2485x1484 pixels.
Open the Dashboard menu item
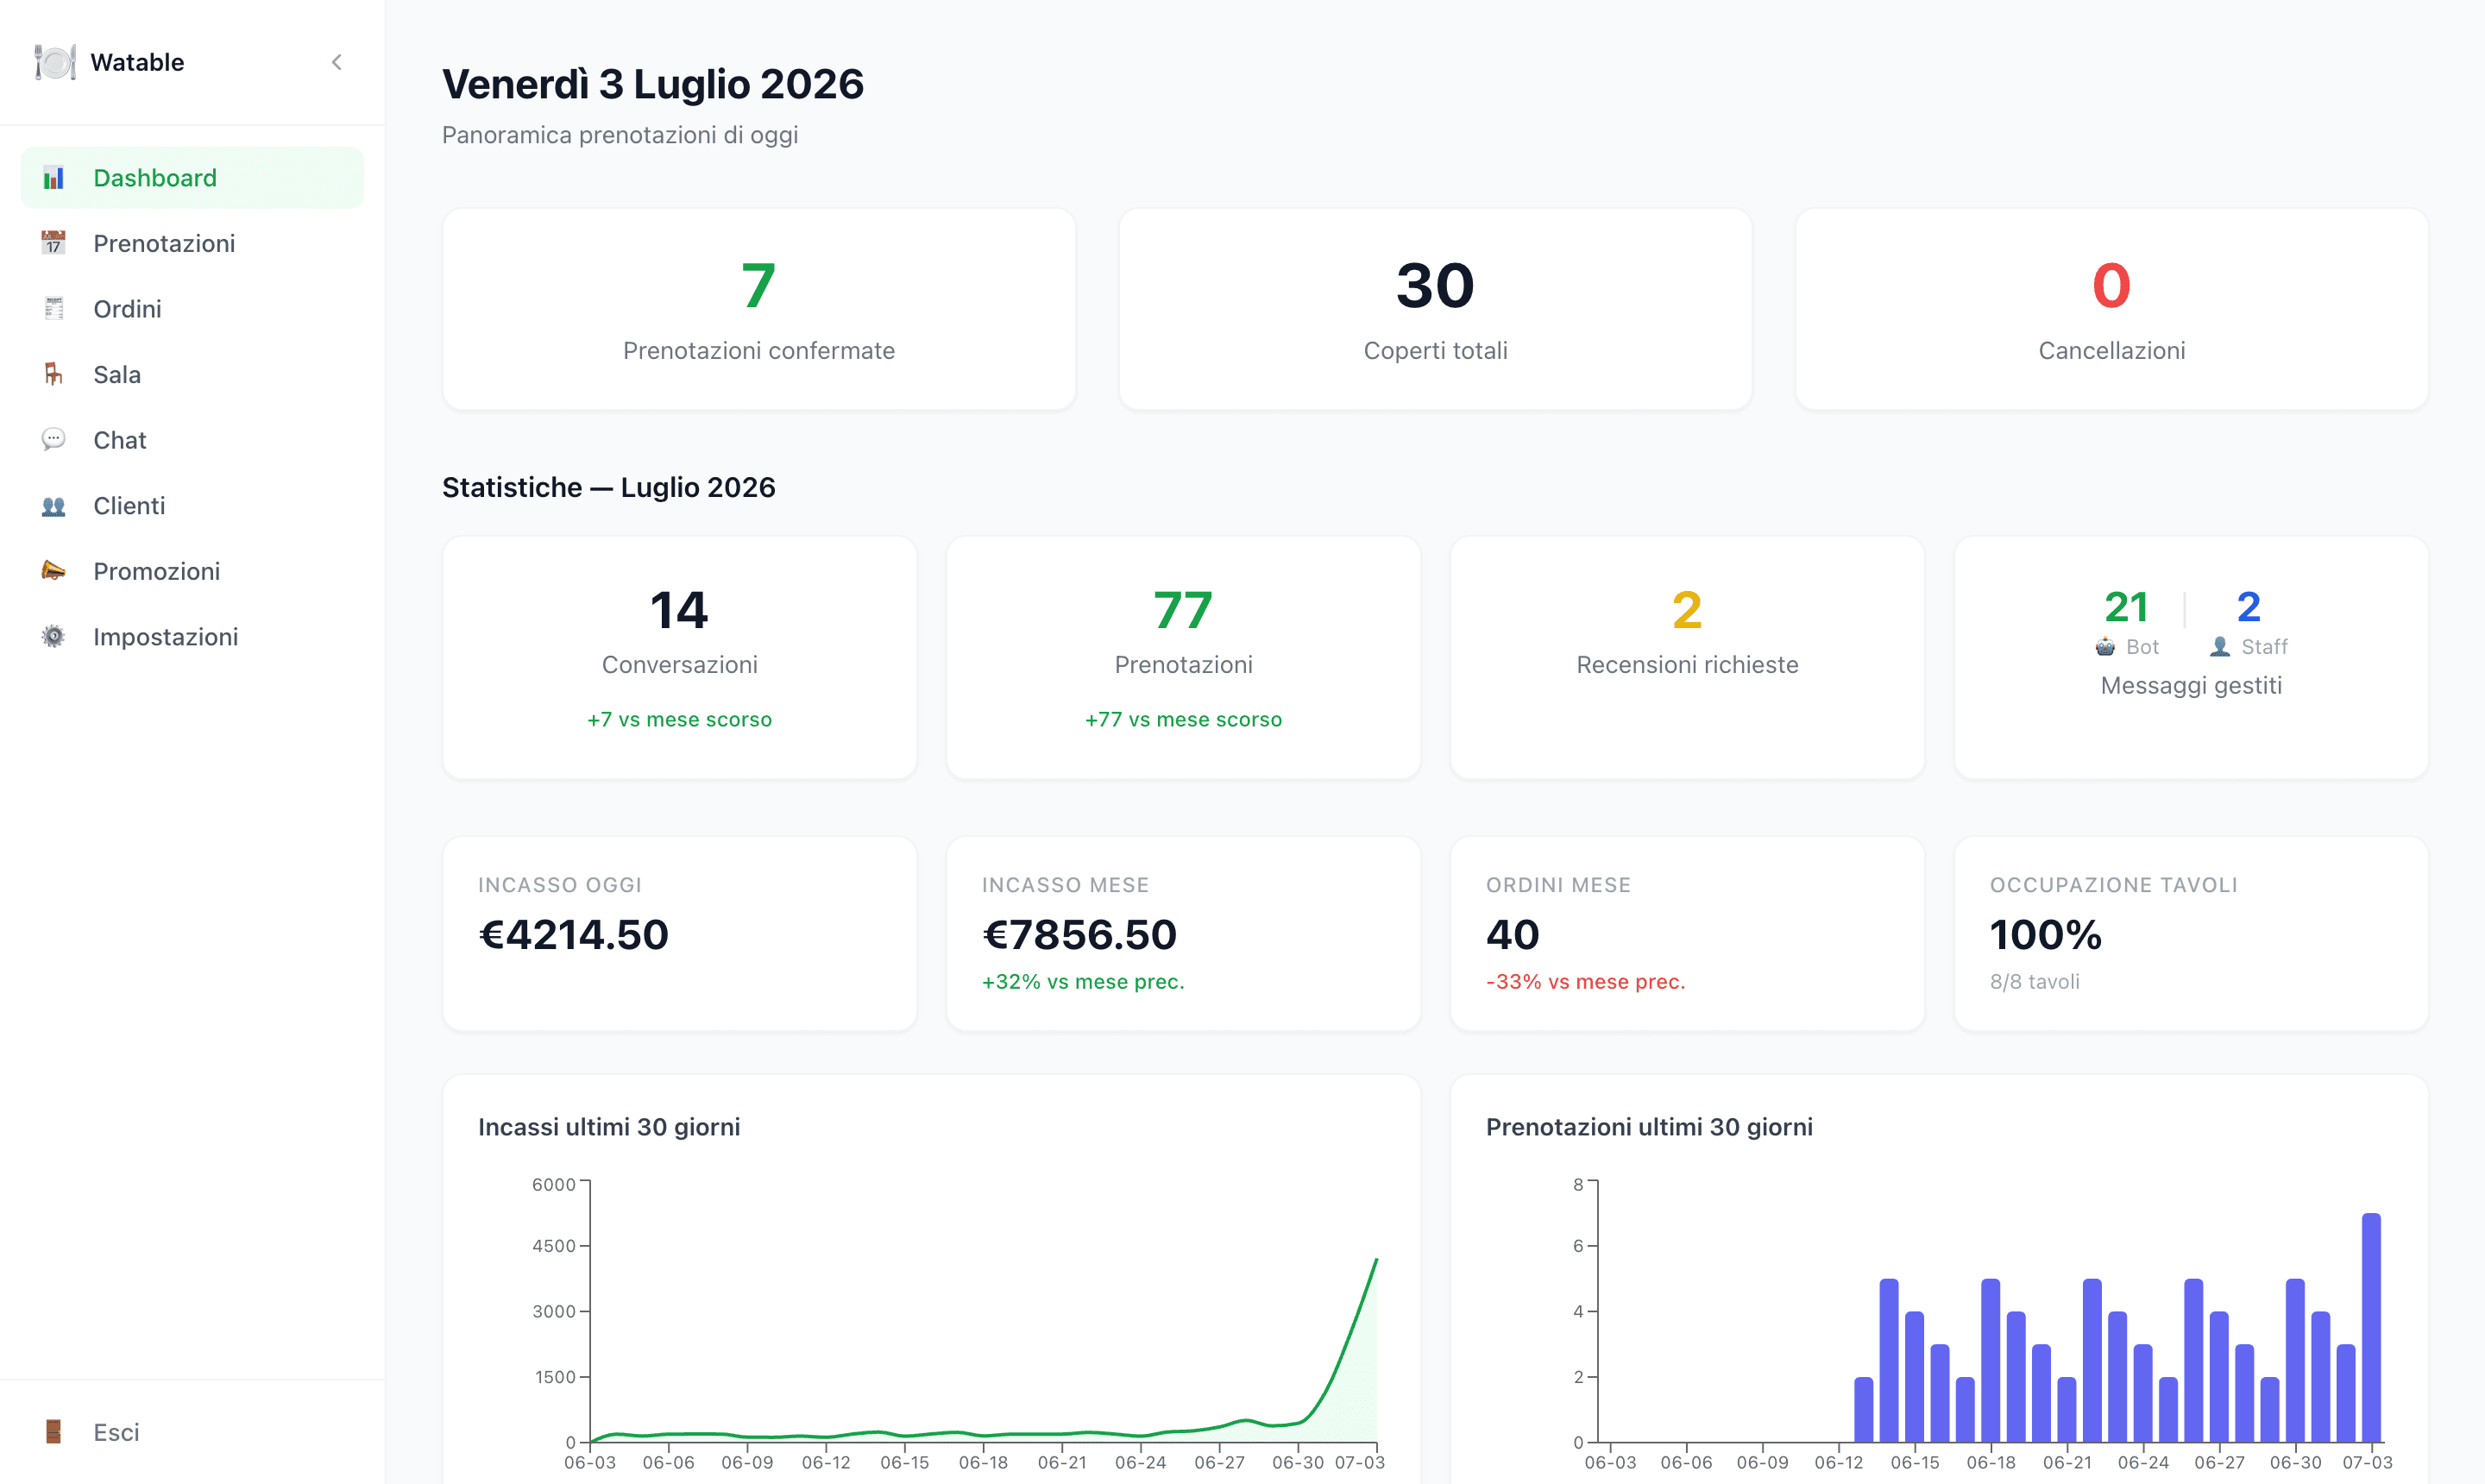coord(192,178)
